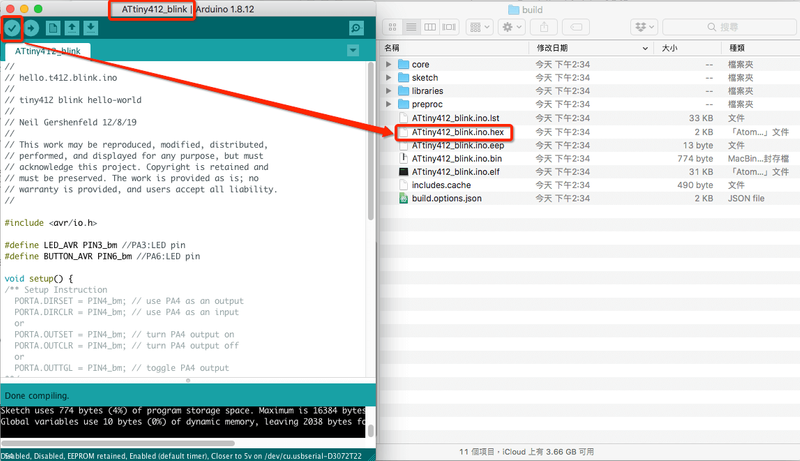Screen dimensions: 800x461
Task: Click the Open sketch up-arrow icon
Action: [x=73, y=28]
